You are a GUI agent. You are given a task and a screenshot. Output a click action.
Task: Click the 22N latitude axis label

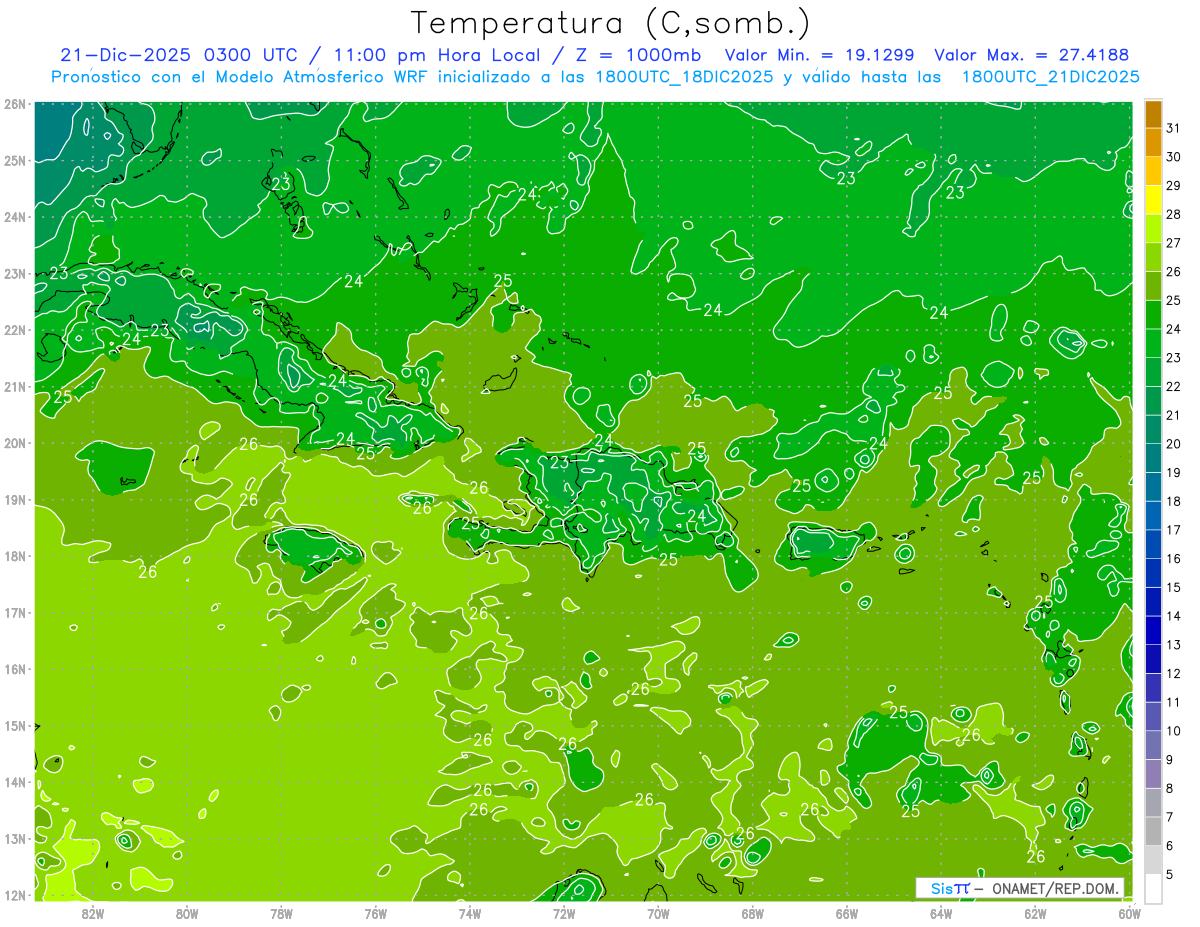(x=15, y=330)
